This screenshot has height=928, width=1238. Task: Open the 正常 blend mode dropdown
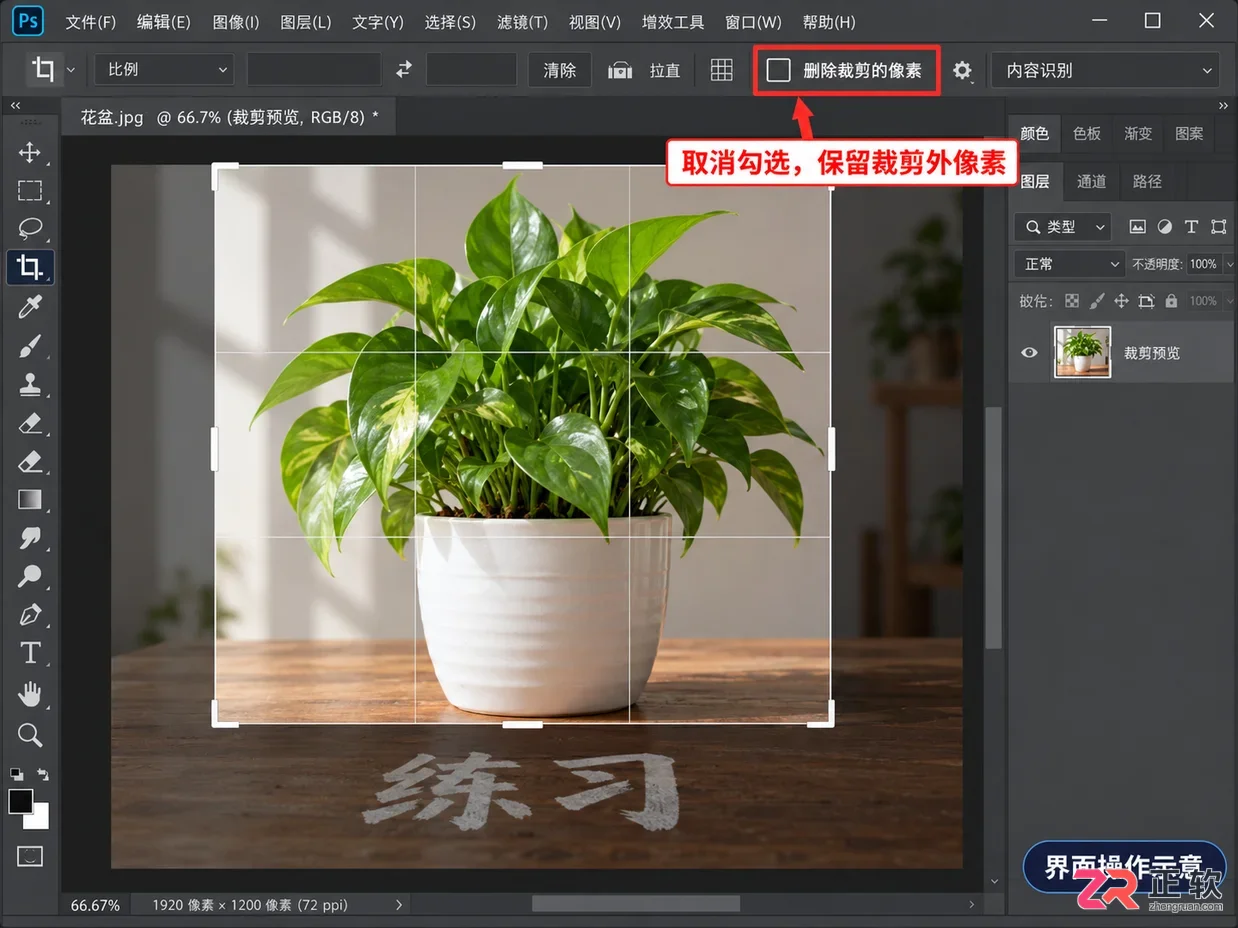coord(1069,264)
